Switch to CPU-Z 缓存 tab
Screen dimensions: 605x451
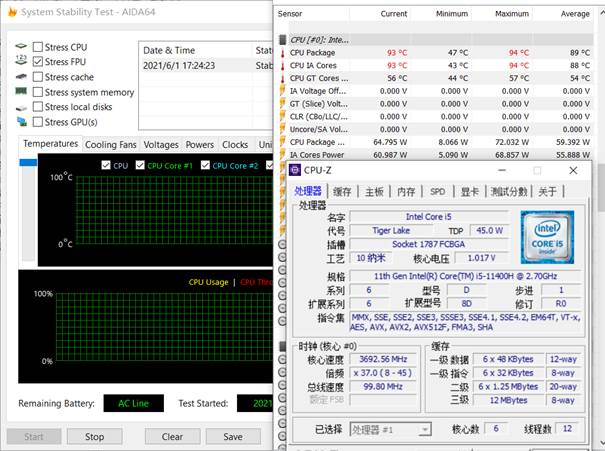pyautogui.click(x=342, y=191)
